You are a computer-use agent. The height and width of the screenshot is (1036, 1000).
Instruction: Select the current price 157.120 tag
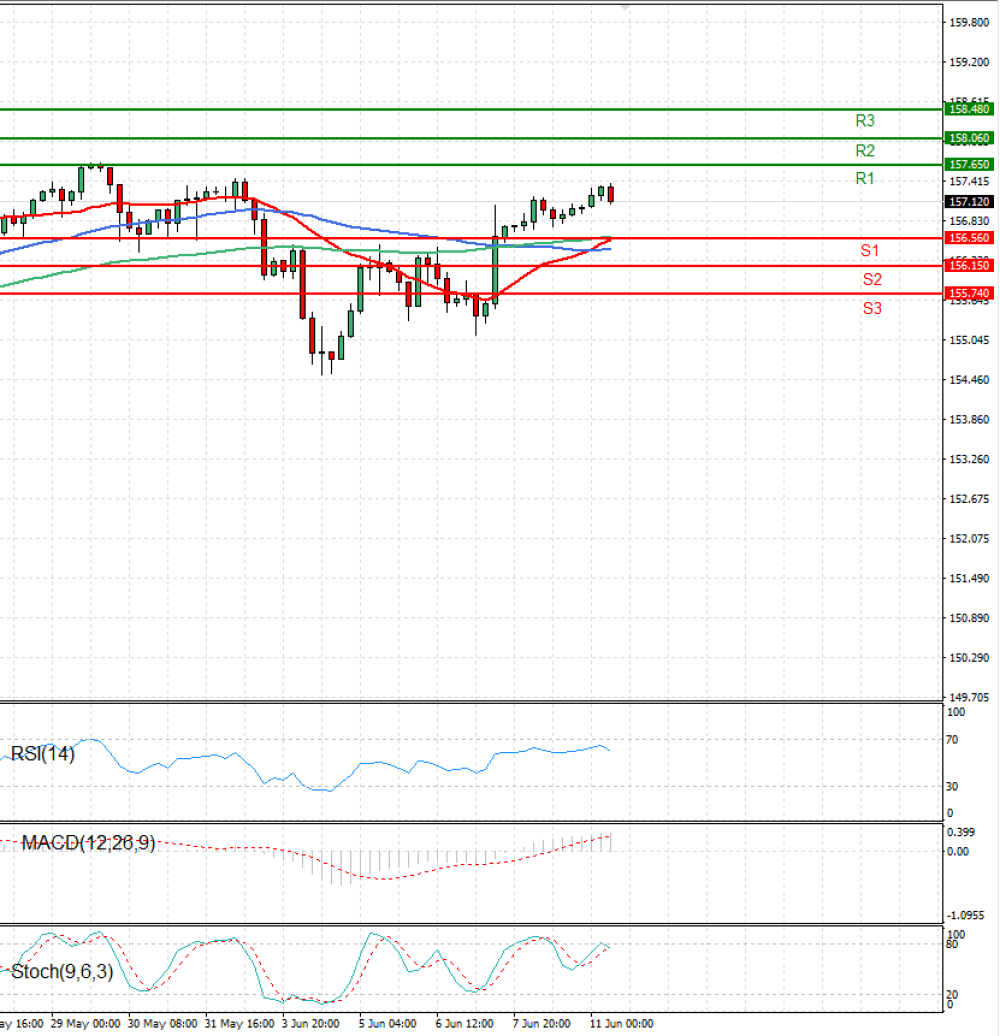(x=969, y=202)
